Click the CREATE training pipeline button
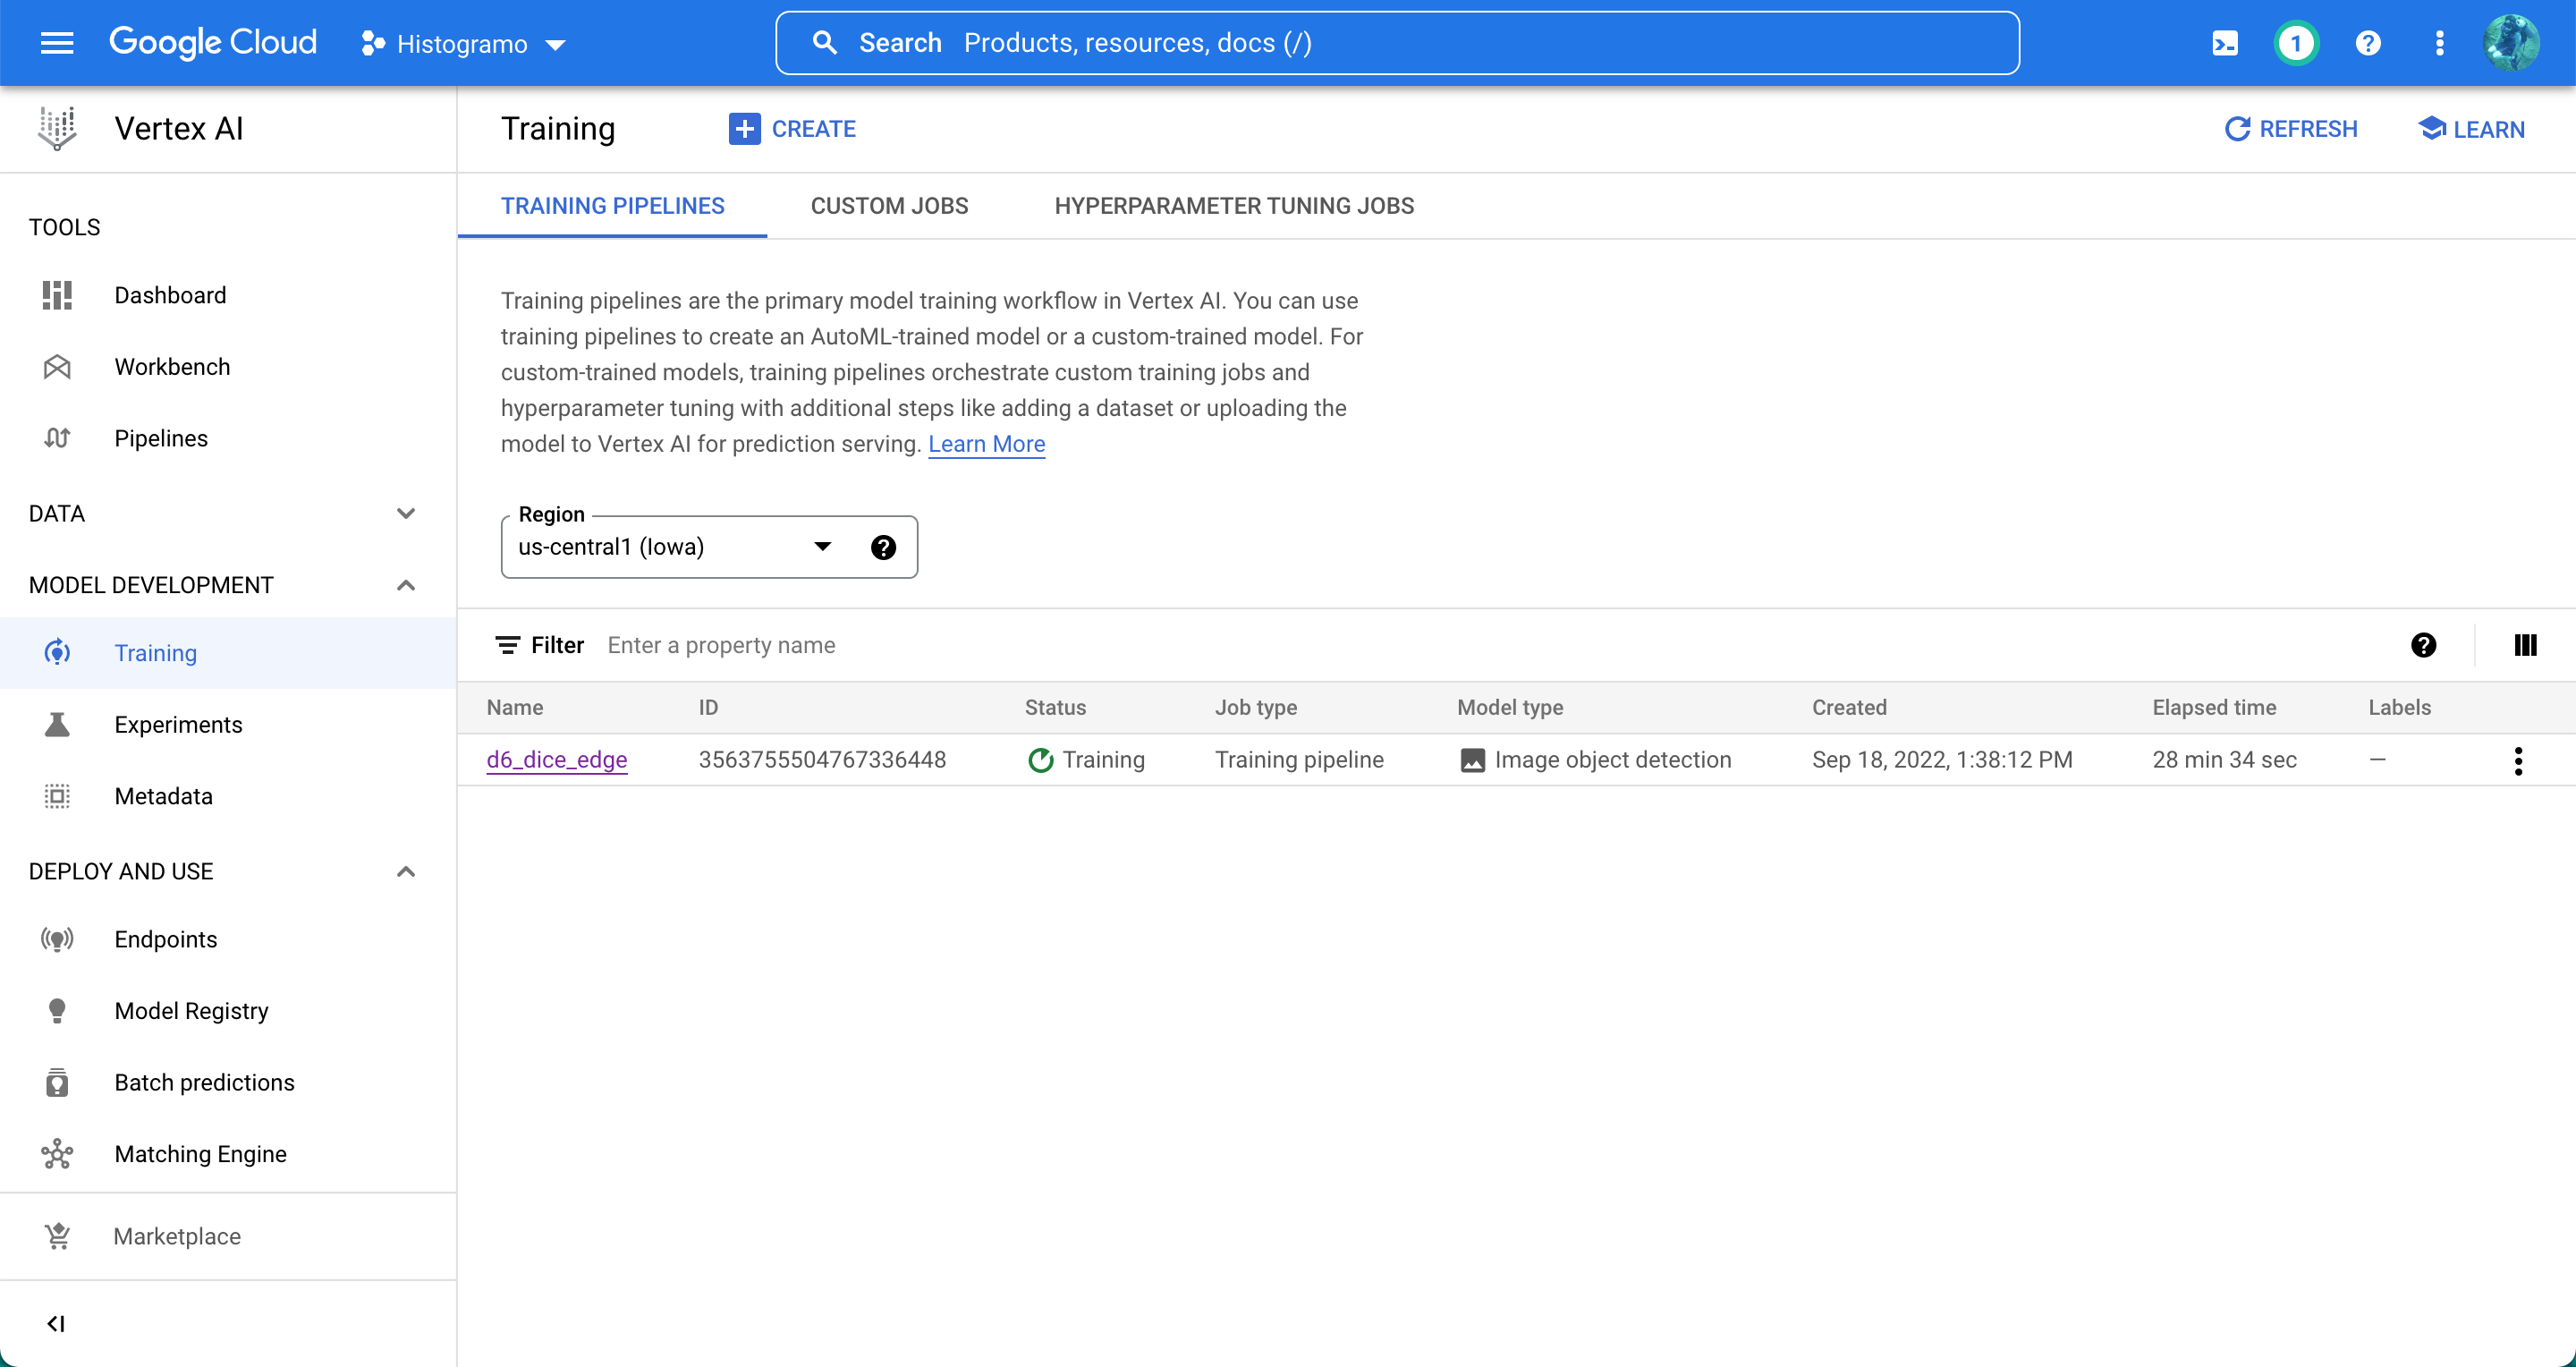 [791, 128]
